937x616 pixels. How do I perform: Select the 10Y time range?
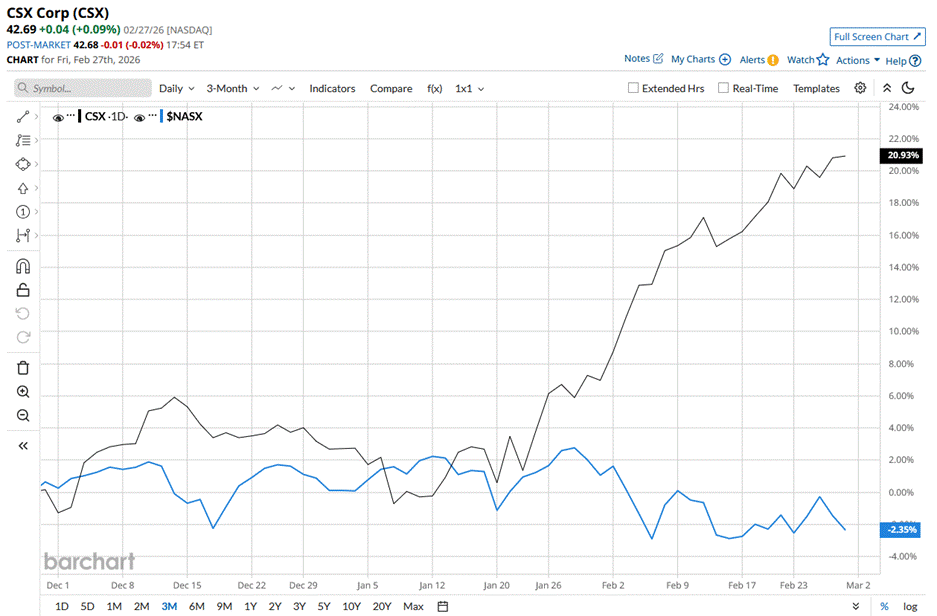pos(351,606)
